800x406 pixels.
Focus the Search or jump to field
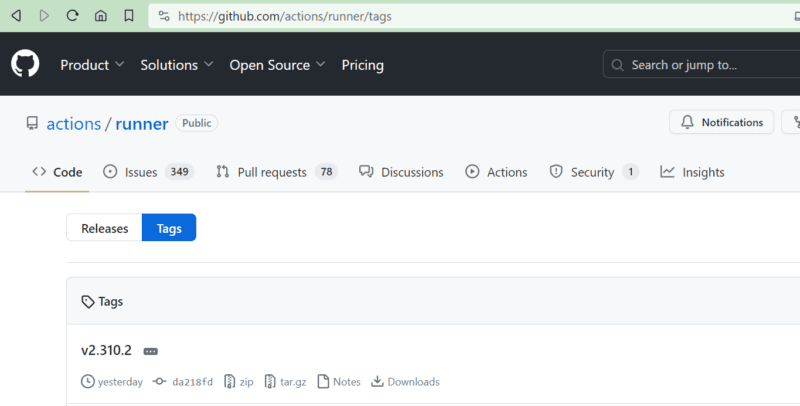(x=702, y=65)
